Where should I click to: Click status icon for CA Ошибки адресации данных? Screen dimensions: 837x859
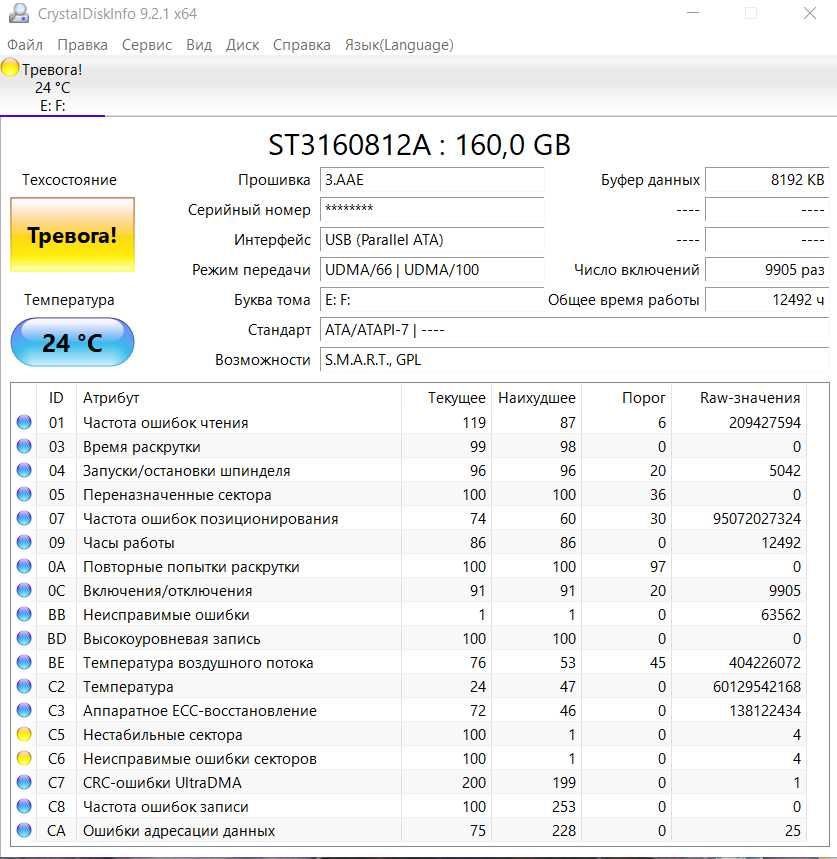(24, 831)
